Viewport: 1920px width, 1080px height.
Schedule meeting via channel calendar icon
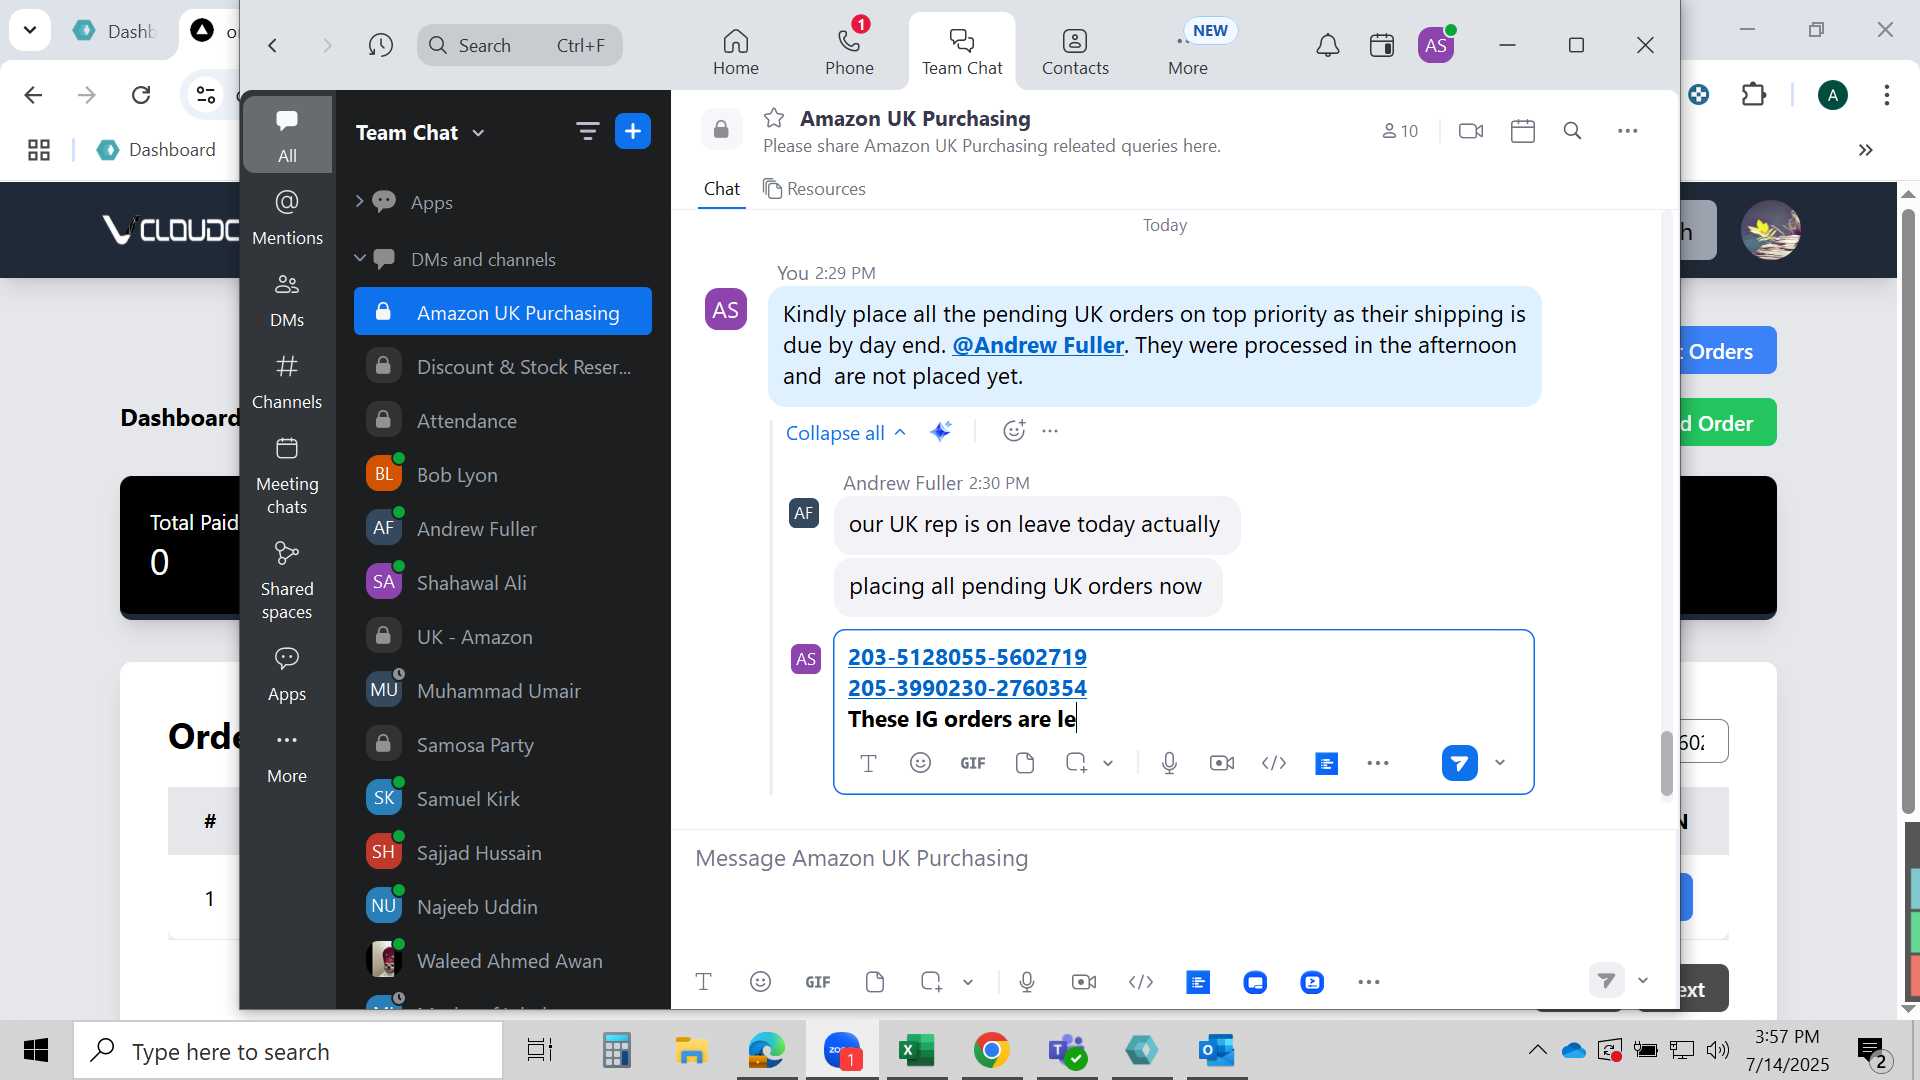(1523, 131)
